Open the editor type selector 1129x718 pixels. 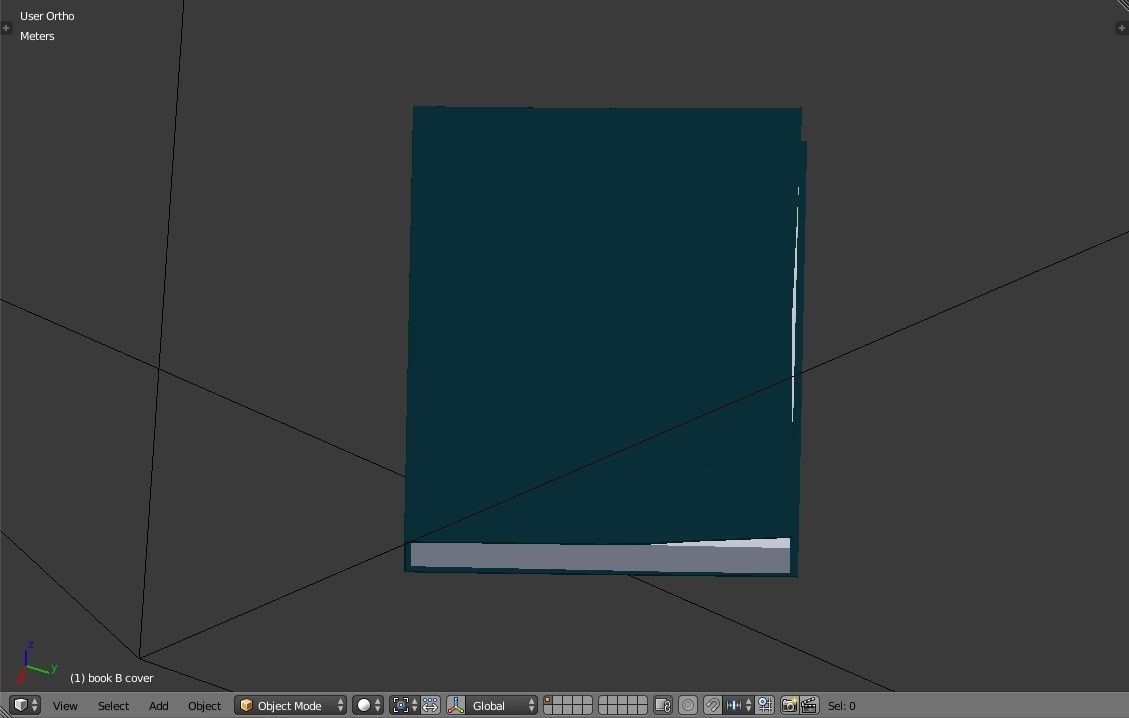click(x=25, y=705)
